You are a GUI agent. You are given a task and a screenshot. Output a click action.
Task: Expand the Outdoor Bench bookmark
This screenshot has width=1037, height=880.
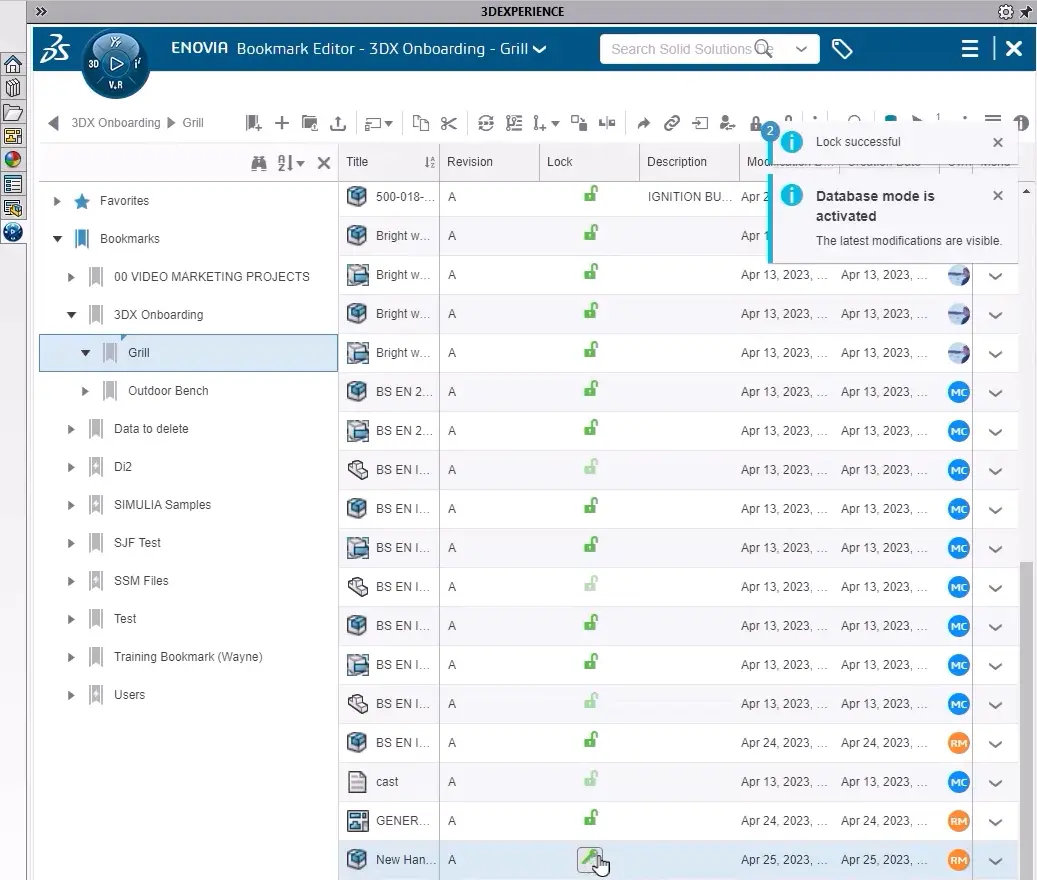pyautogui.click(x=85, y=391)
